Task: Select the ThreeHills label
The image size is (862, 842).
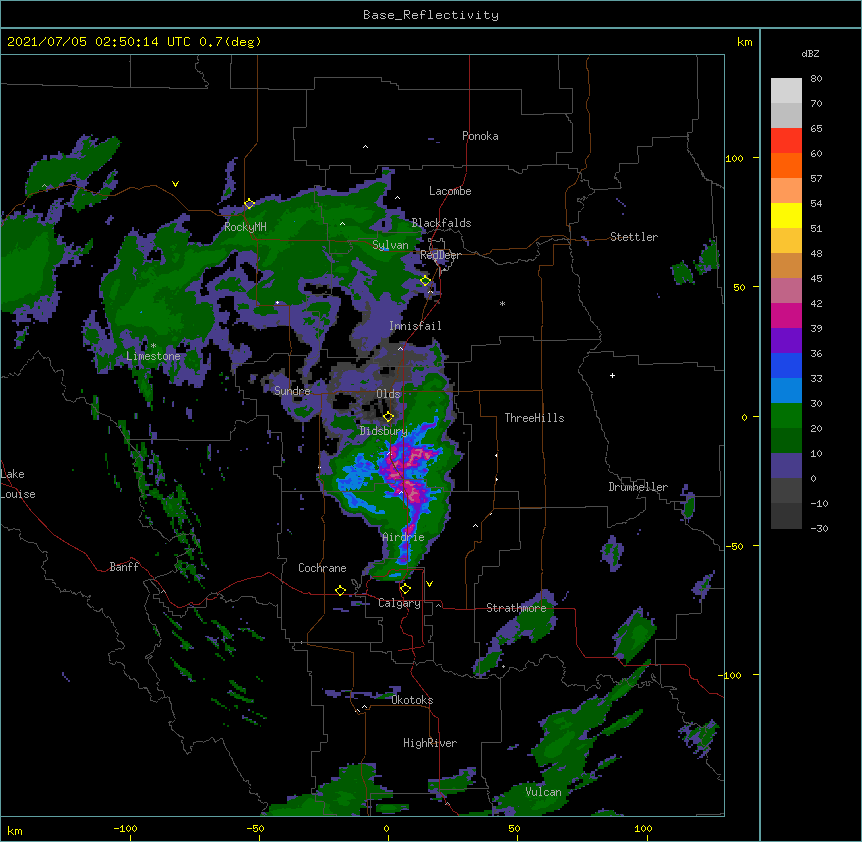Action: (534, 418)
